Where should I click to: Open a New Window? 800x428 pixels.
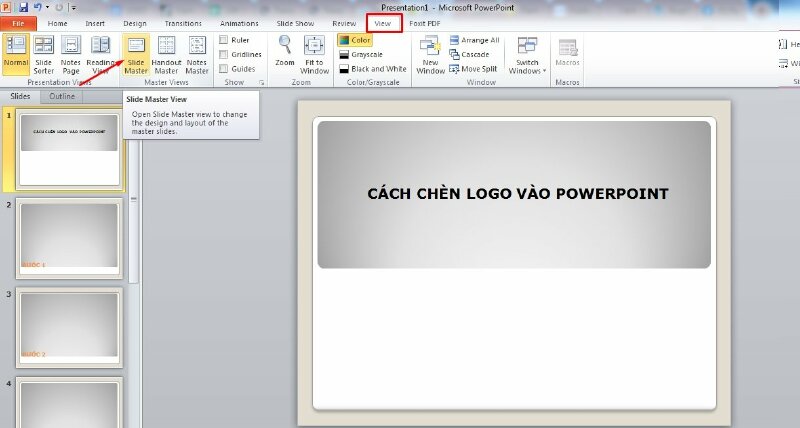point(431,55)
